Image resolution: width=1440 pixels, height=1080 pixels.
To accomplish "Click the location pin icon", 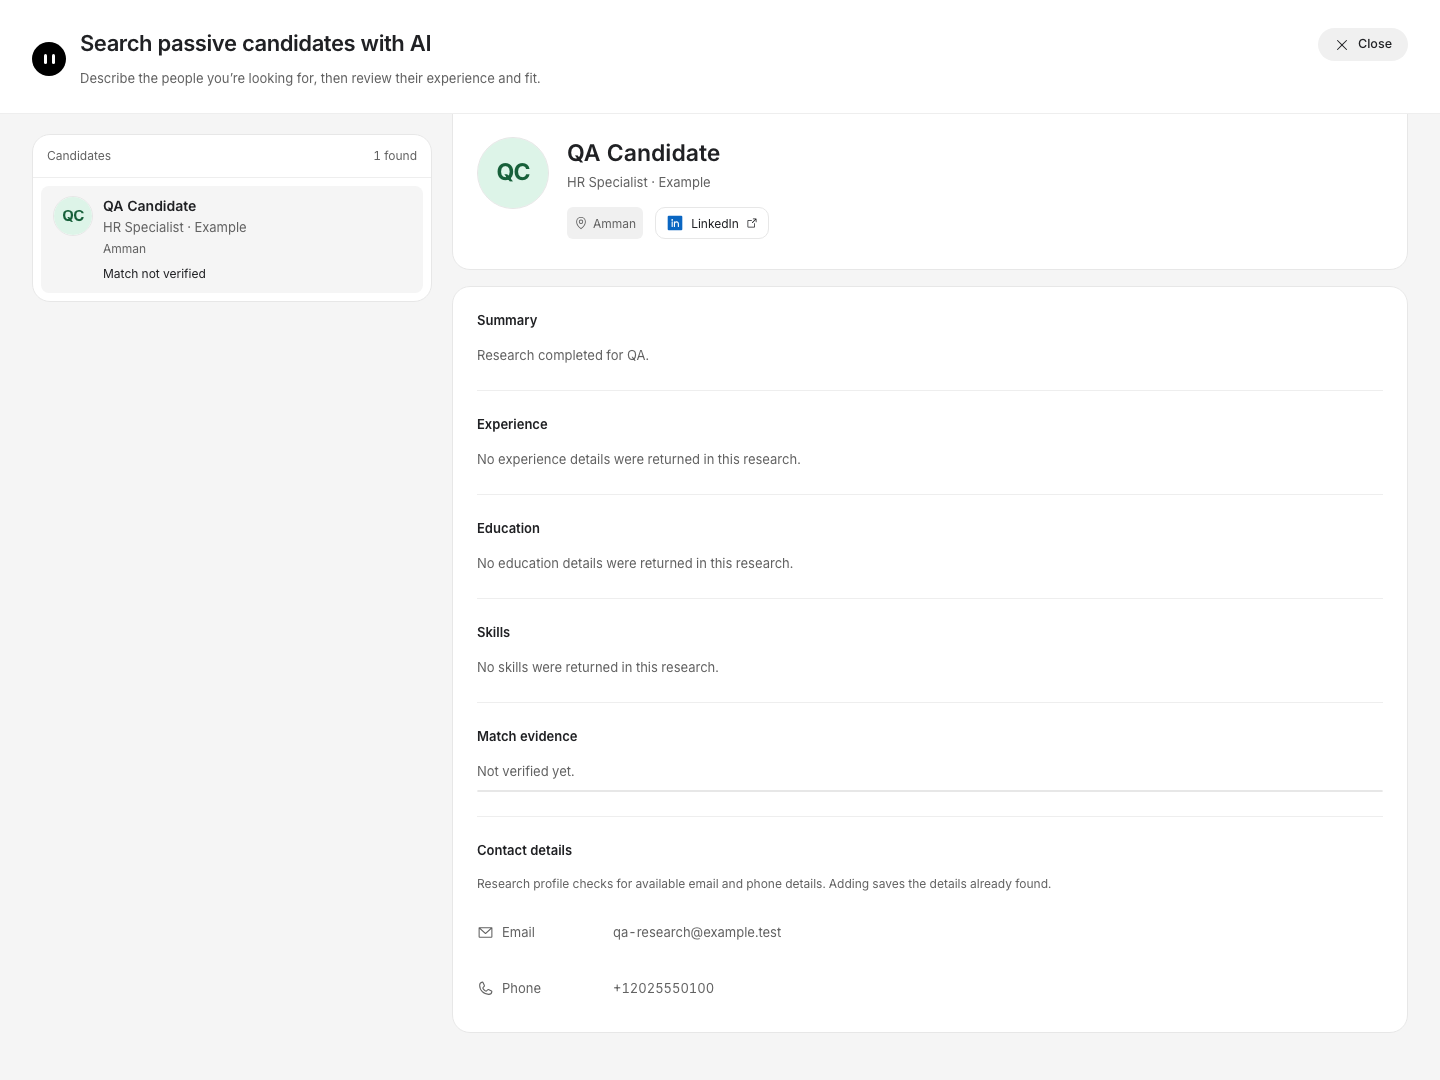I will tap(581, 223).
